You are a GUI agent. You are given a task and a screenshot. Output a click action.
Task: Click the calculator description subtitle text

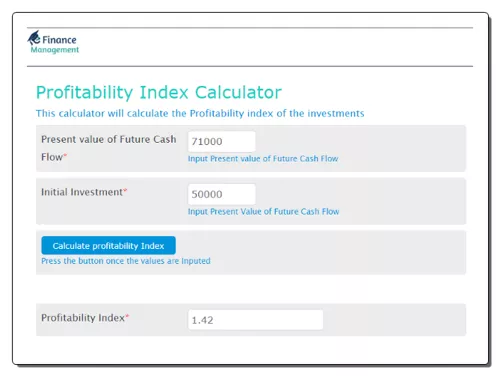[200, 113]
